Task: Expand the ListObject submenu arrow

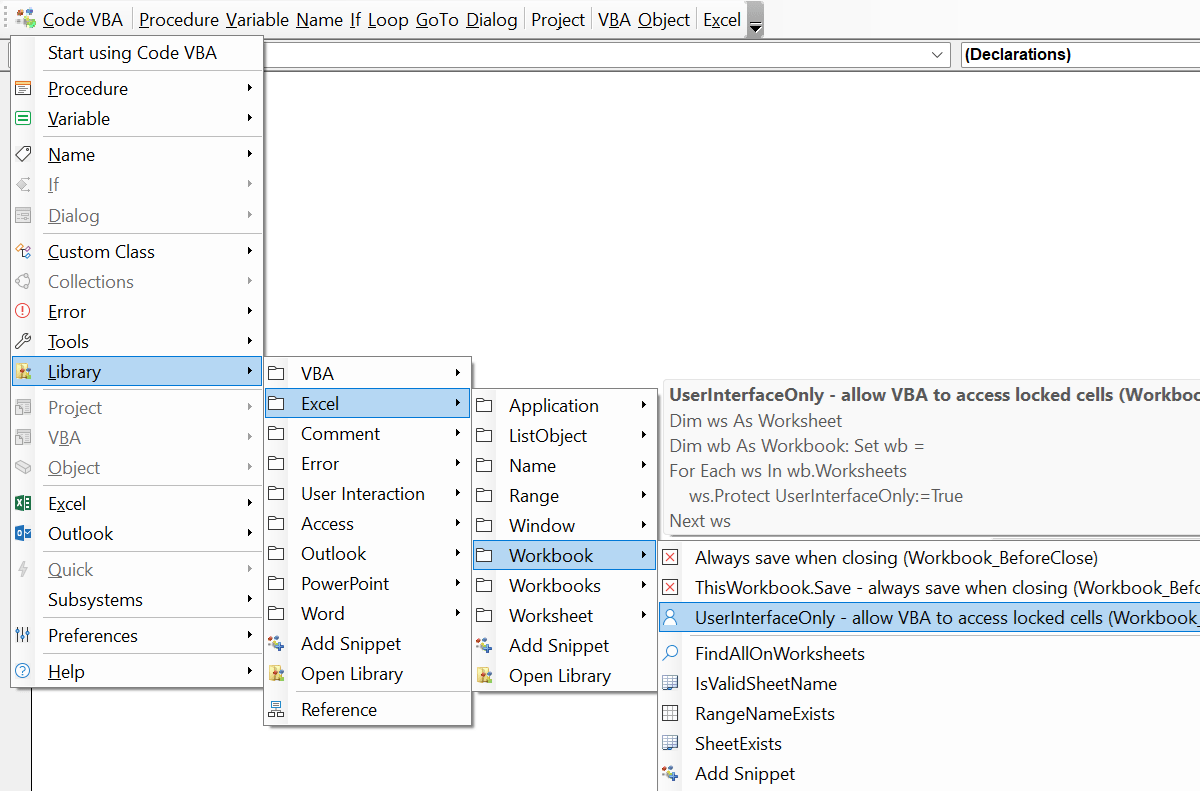Action: (x=644, y=436)
